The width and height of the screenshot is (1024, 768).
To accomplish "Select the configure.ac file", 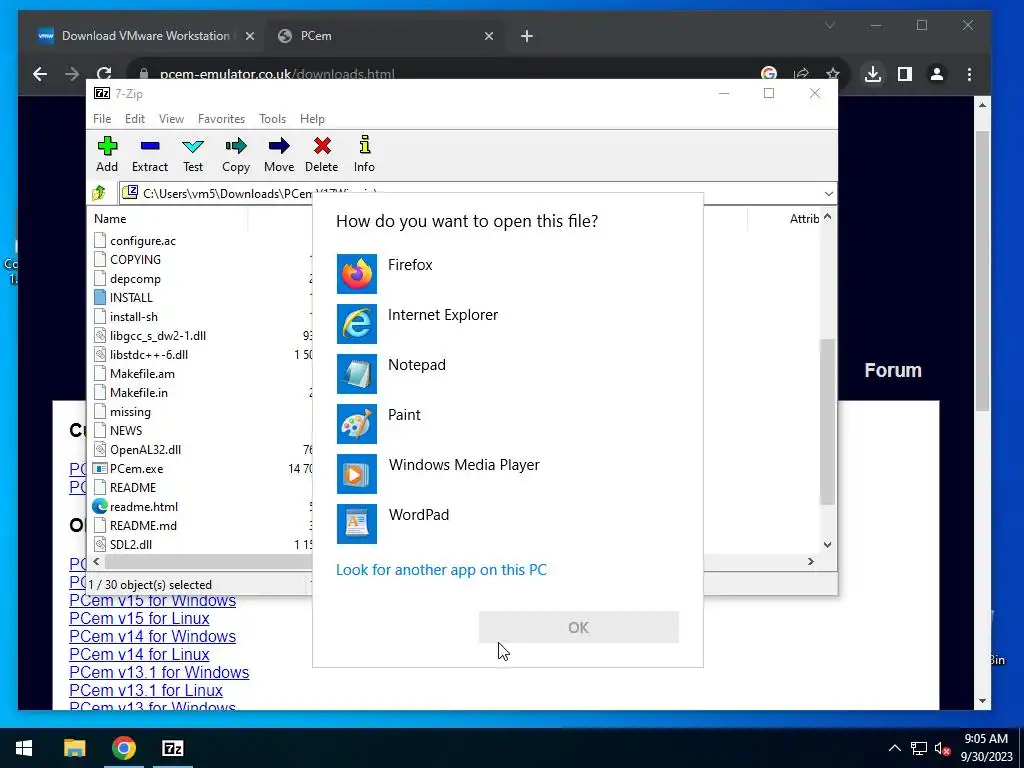I will (142, 241).
